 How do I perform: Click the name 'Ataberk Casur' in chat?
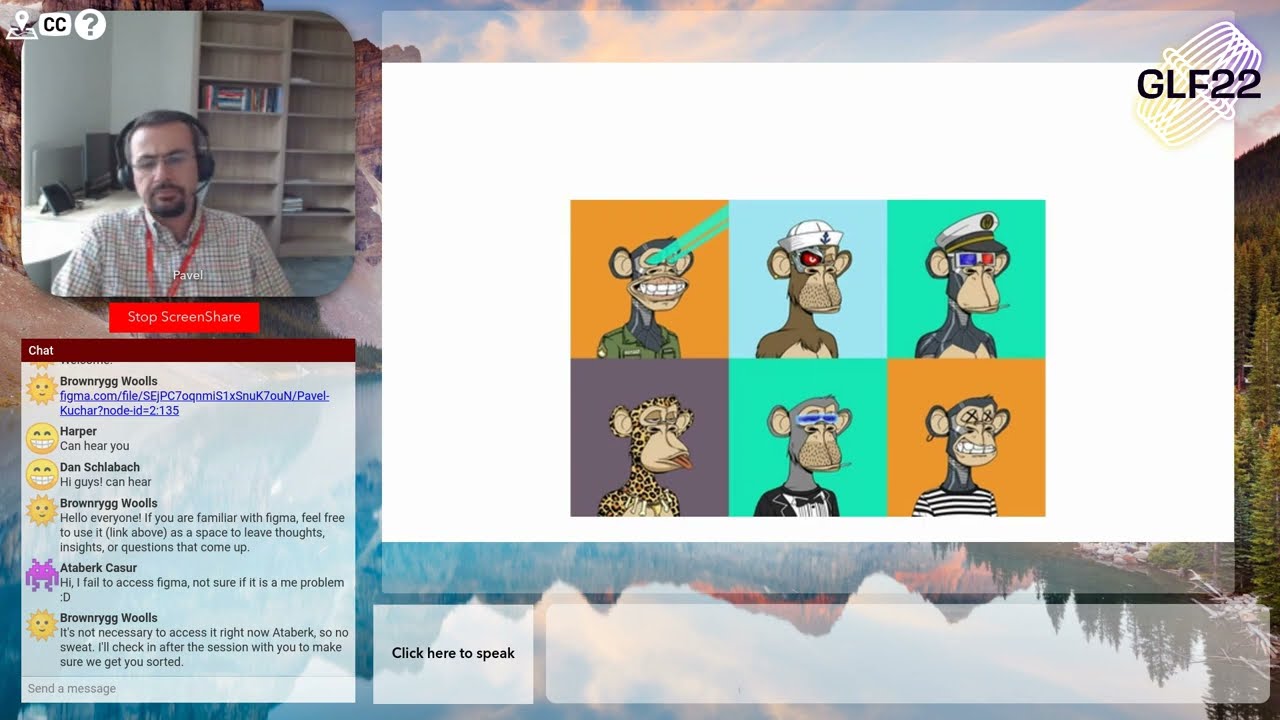click(x=98, y=568)
